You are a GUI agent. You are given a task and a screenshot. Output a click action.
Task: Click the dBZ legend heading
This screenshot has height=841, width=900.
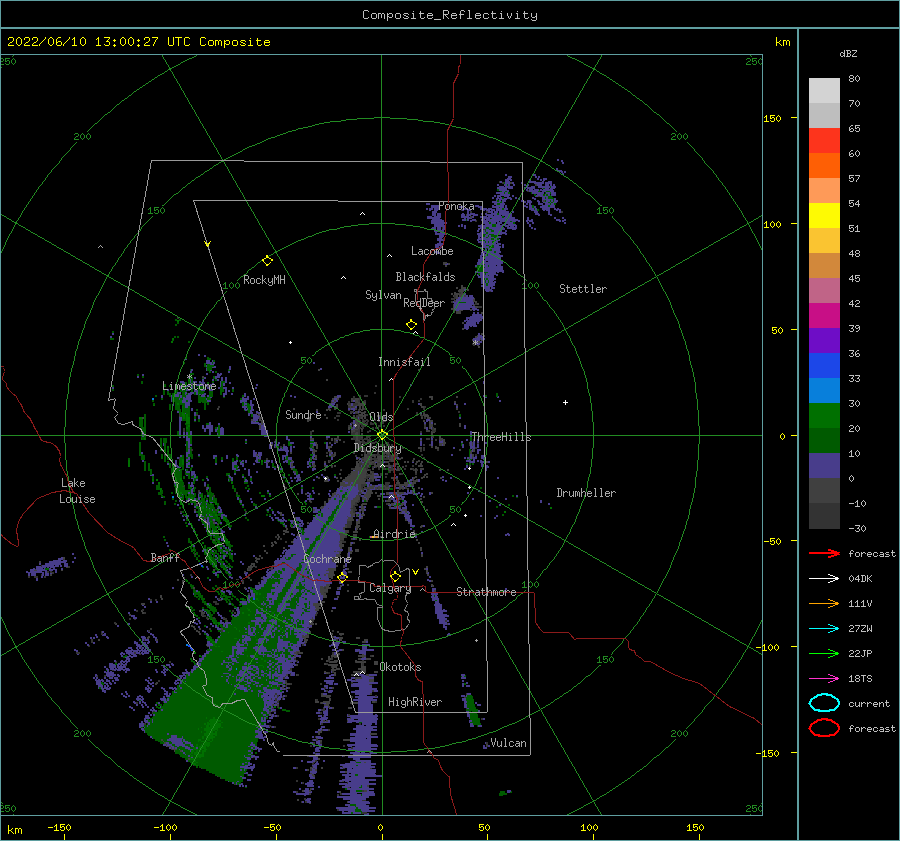click(x=848, y=53)
